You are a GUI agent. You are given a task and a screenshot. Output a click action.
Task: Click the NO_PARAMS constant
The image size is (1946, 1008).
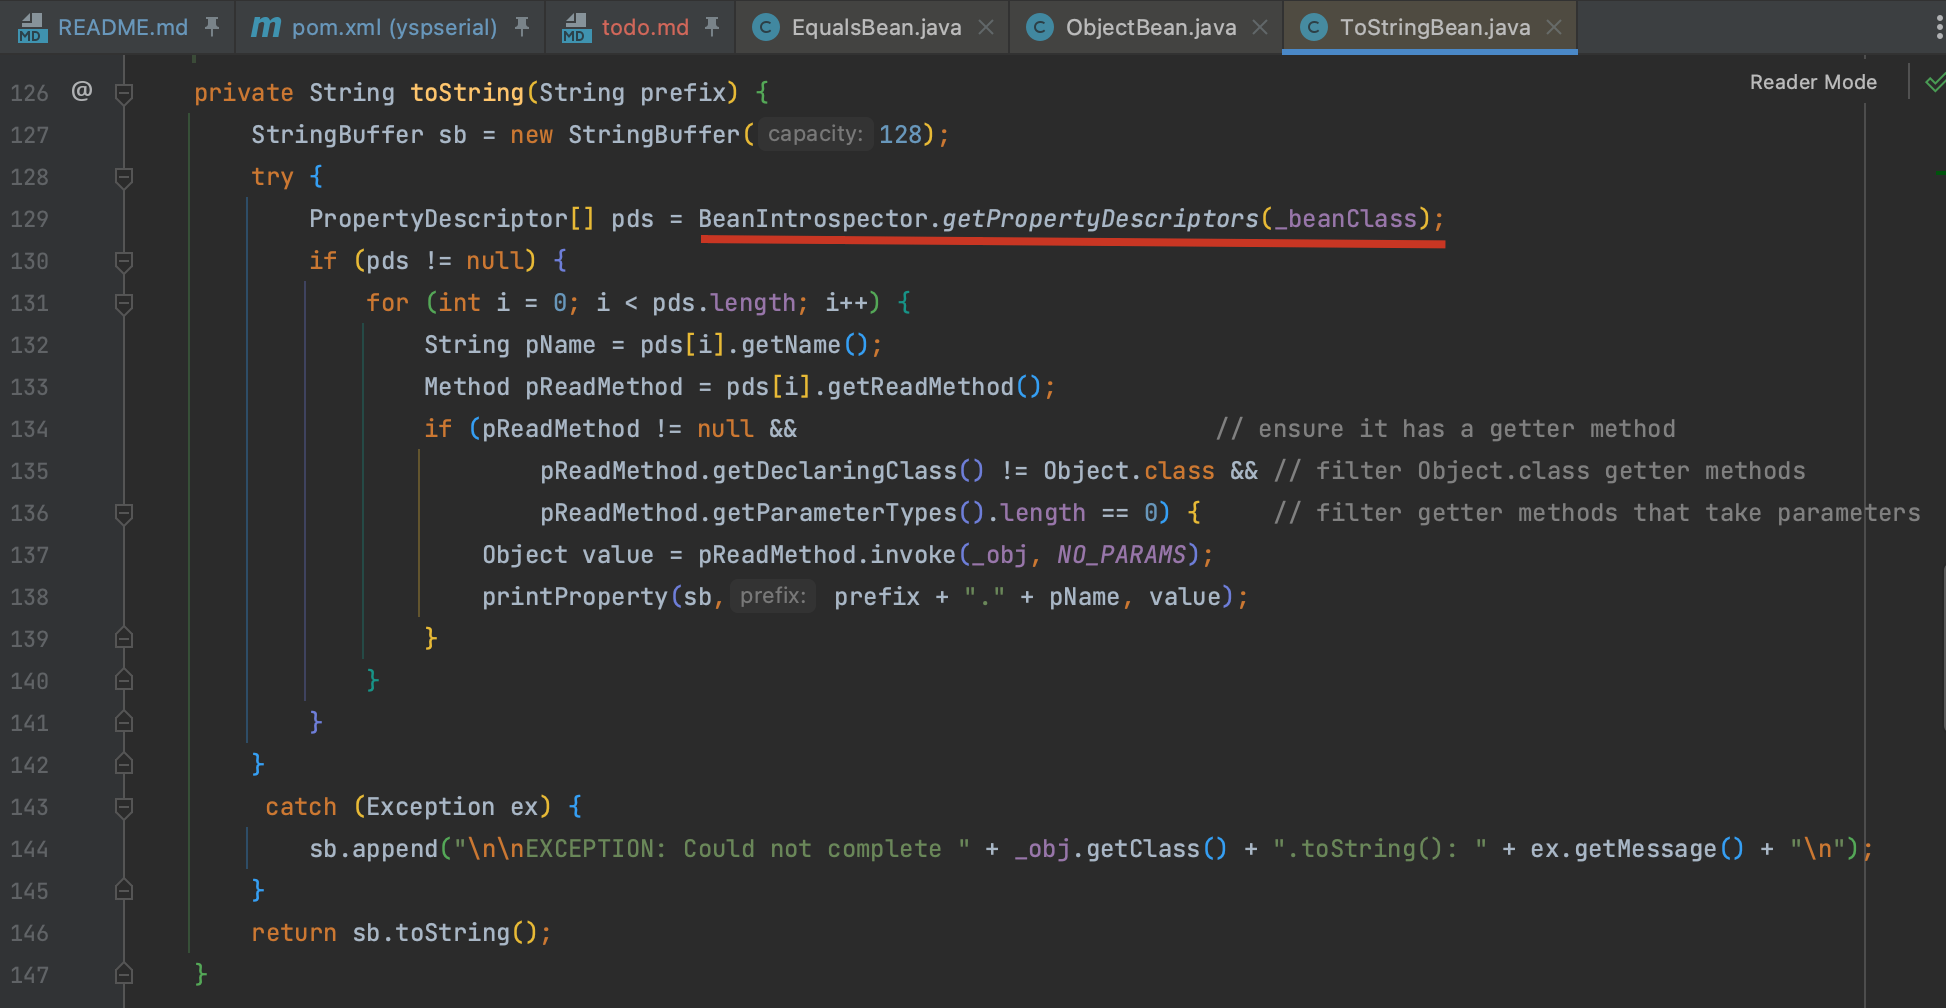tap(1121, 555)
